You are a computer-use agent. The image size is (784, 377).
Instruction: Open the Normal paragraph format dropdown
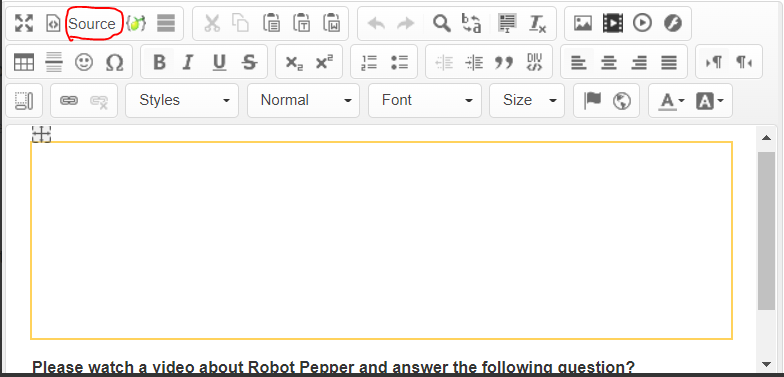[304, 100]
